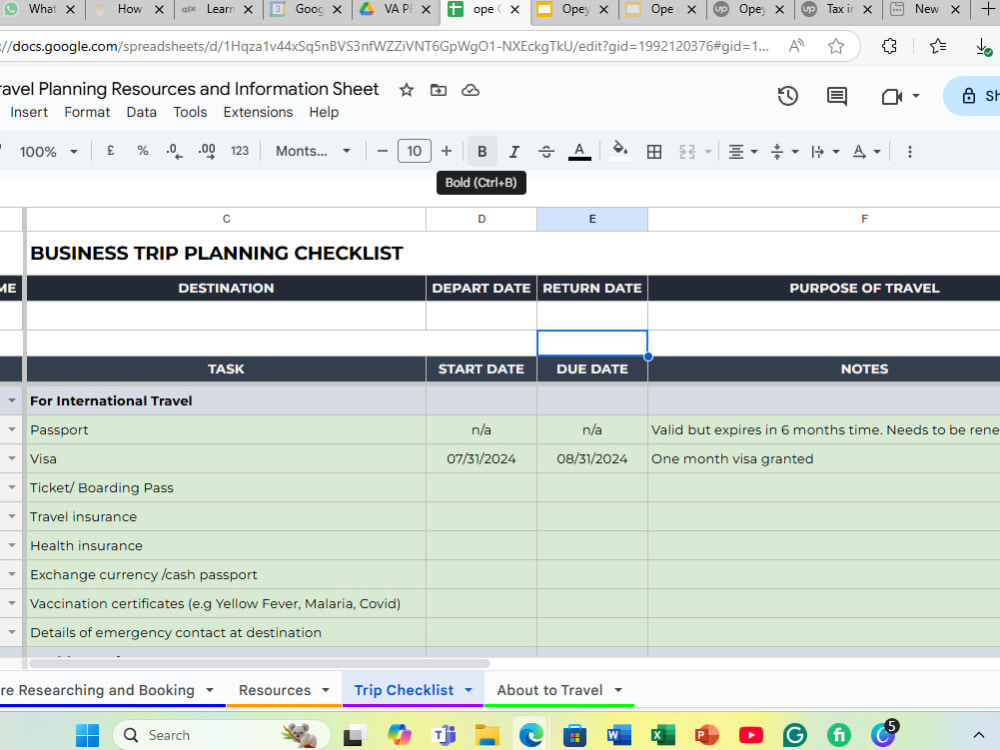Increase decimal places icon
The height and width of the screenshot is (750, 1000).
[207, 151]
